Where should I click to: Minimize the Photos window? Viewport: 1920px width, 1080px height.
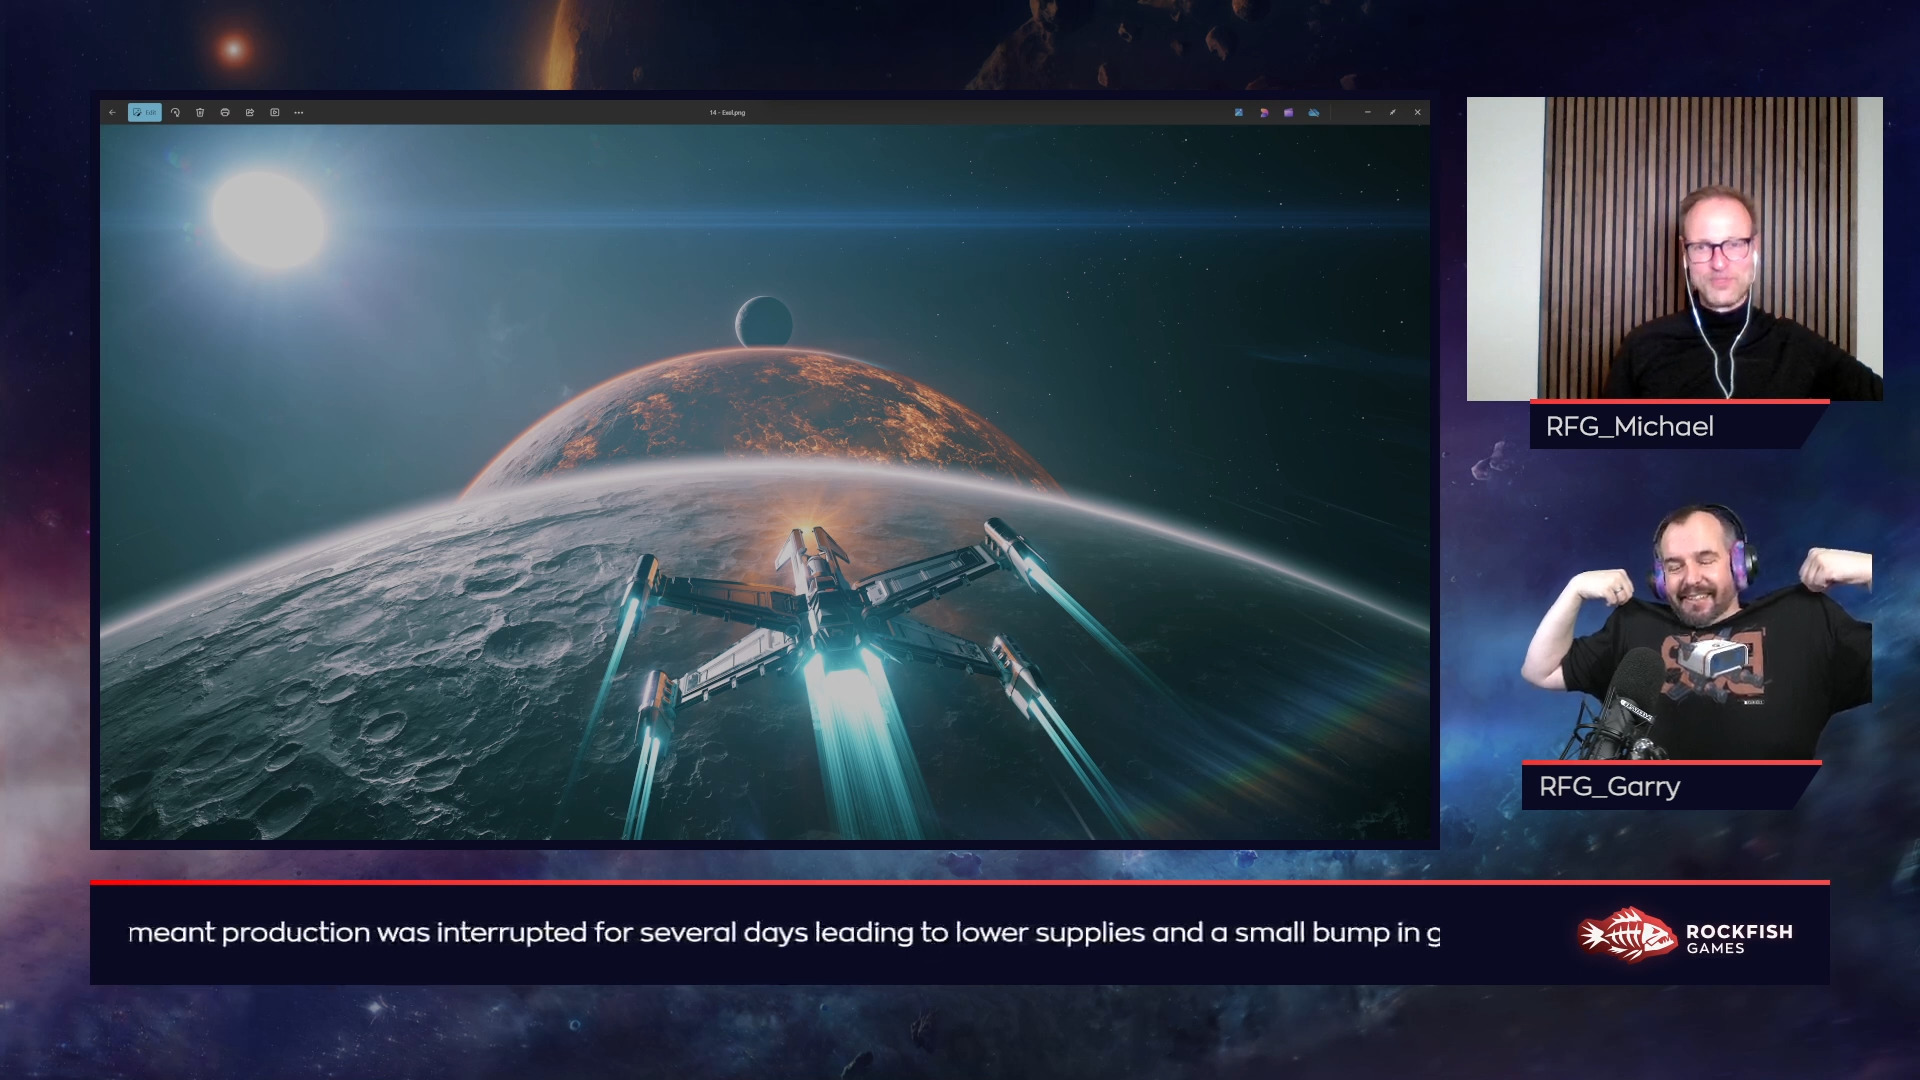(1368, 113)
